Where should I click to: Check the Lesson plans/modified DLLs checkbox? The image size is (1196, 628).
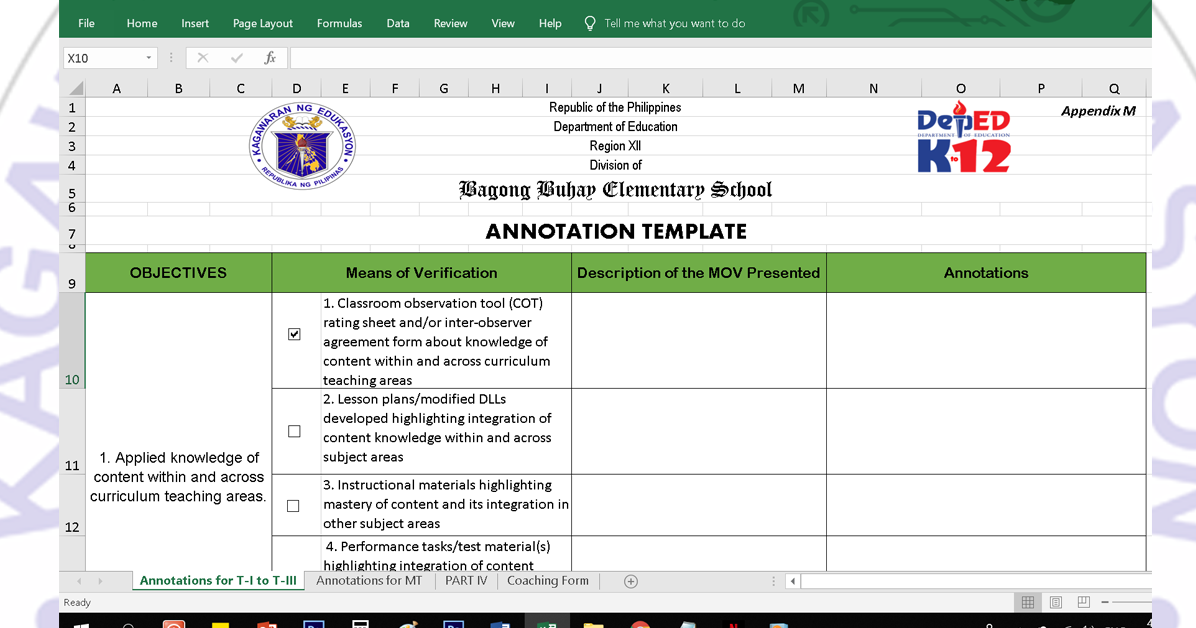tap(294, 430)
